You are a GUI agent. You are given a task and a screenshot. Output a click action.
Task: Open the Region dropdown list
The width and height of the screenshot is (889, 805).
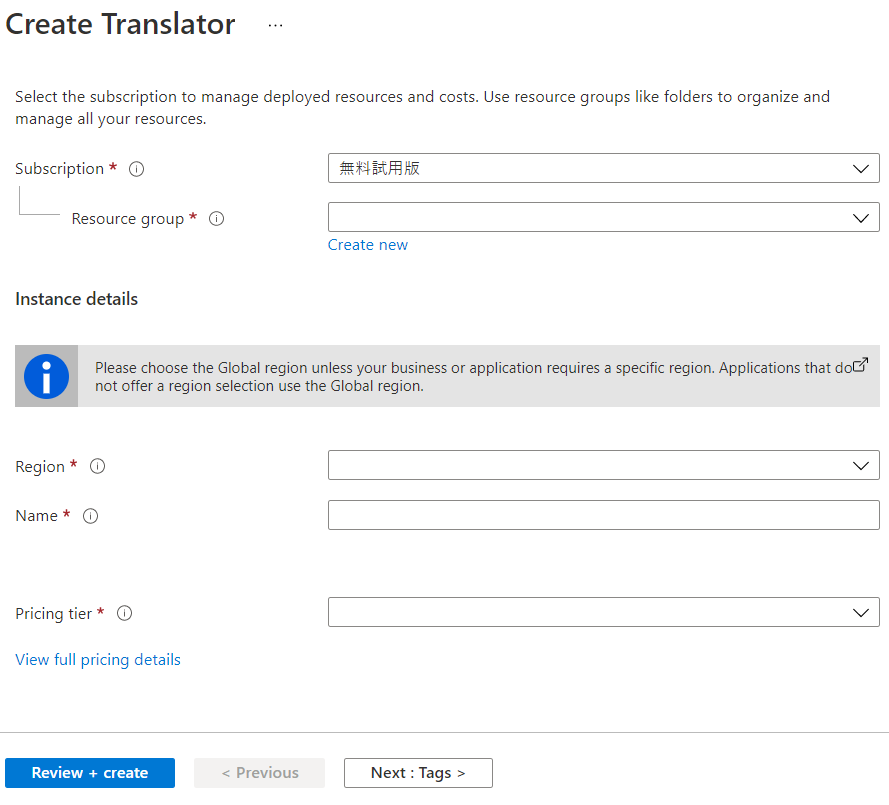(603, 465)
